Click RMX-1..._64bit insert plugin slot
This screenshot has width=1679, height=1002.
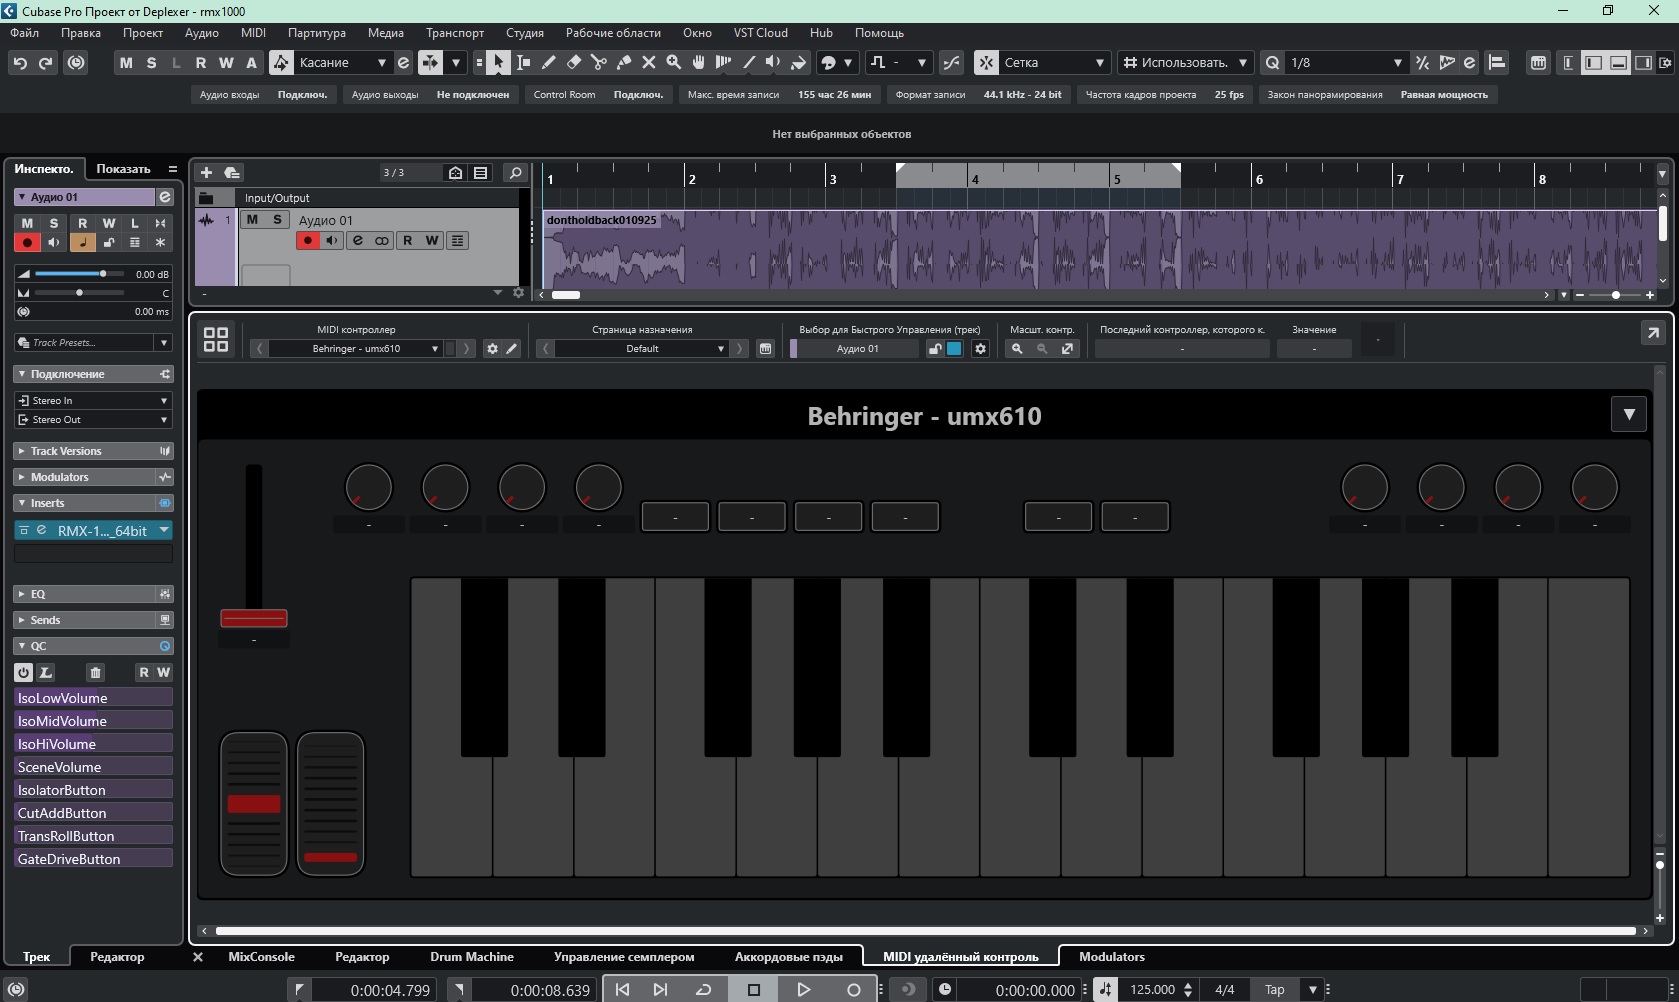(93, 530)
